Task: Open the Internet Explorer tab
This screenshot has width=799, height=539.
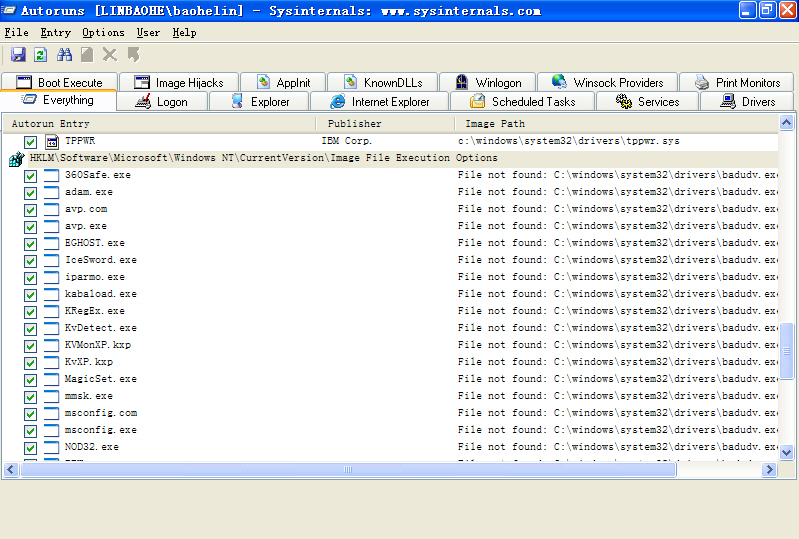Action: [380, 101]
